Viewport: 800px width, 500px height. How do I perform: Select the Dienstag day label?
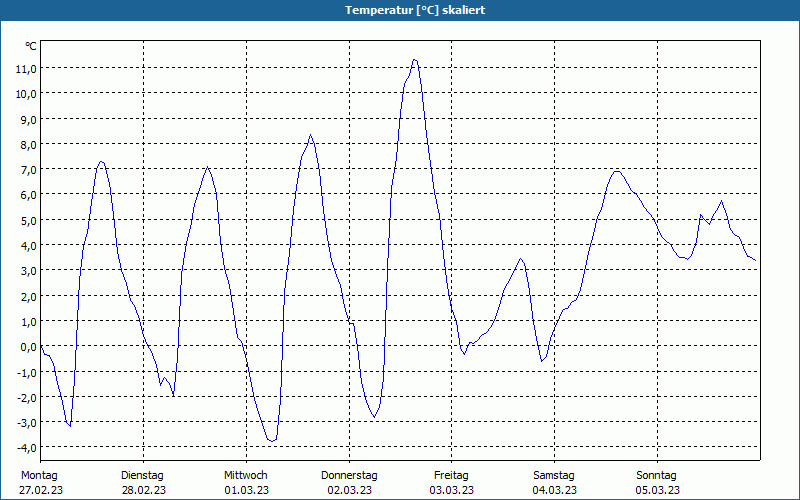click(142, 475)
